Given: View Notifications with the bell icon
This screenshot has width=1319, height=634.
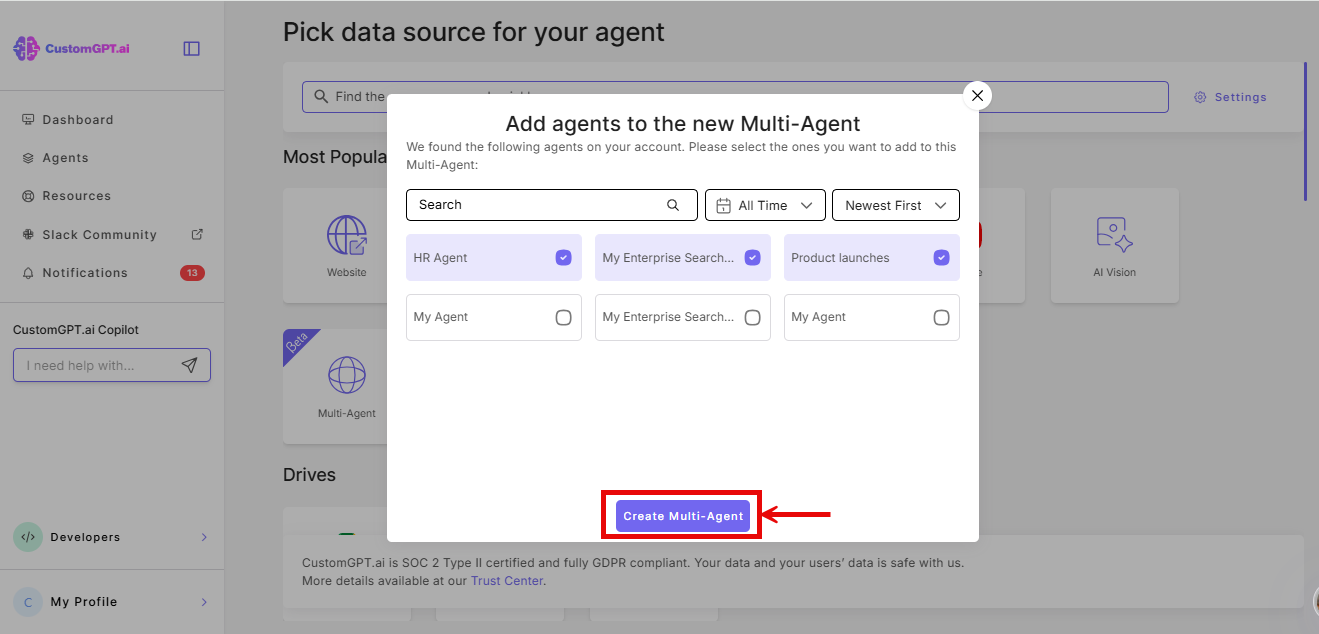Looking at the screenshot, I should pyautogui.click(x=82, y=272).
